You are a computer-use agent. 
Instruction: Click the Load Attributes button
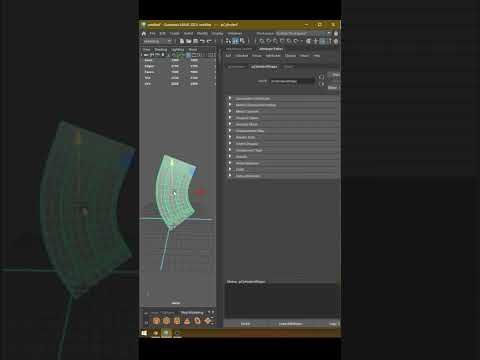tap(290, 324)
